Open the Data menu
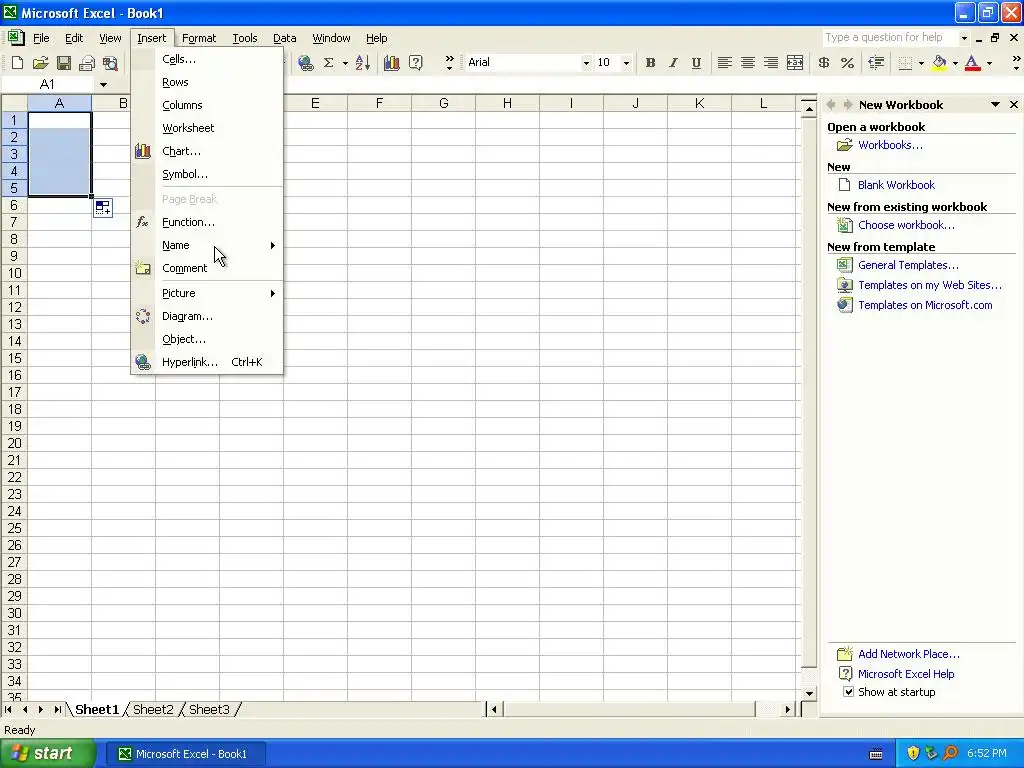 click(284, 38)
